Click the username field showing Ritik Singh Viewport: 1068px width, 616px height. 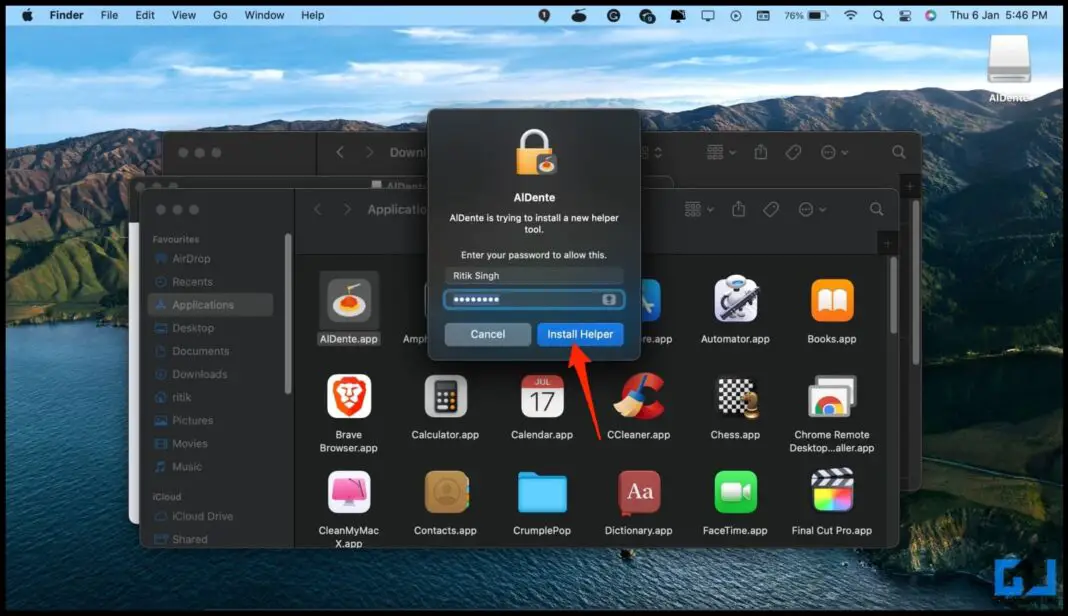coord(534,276)
